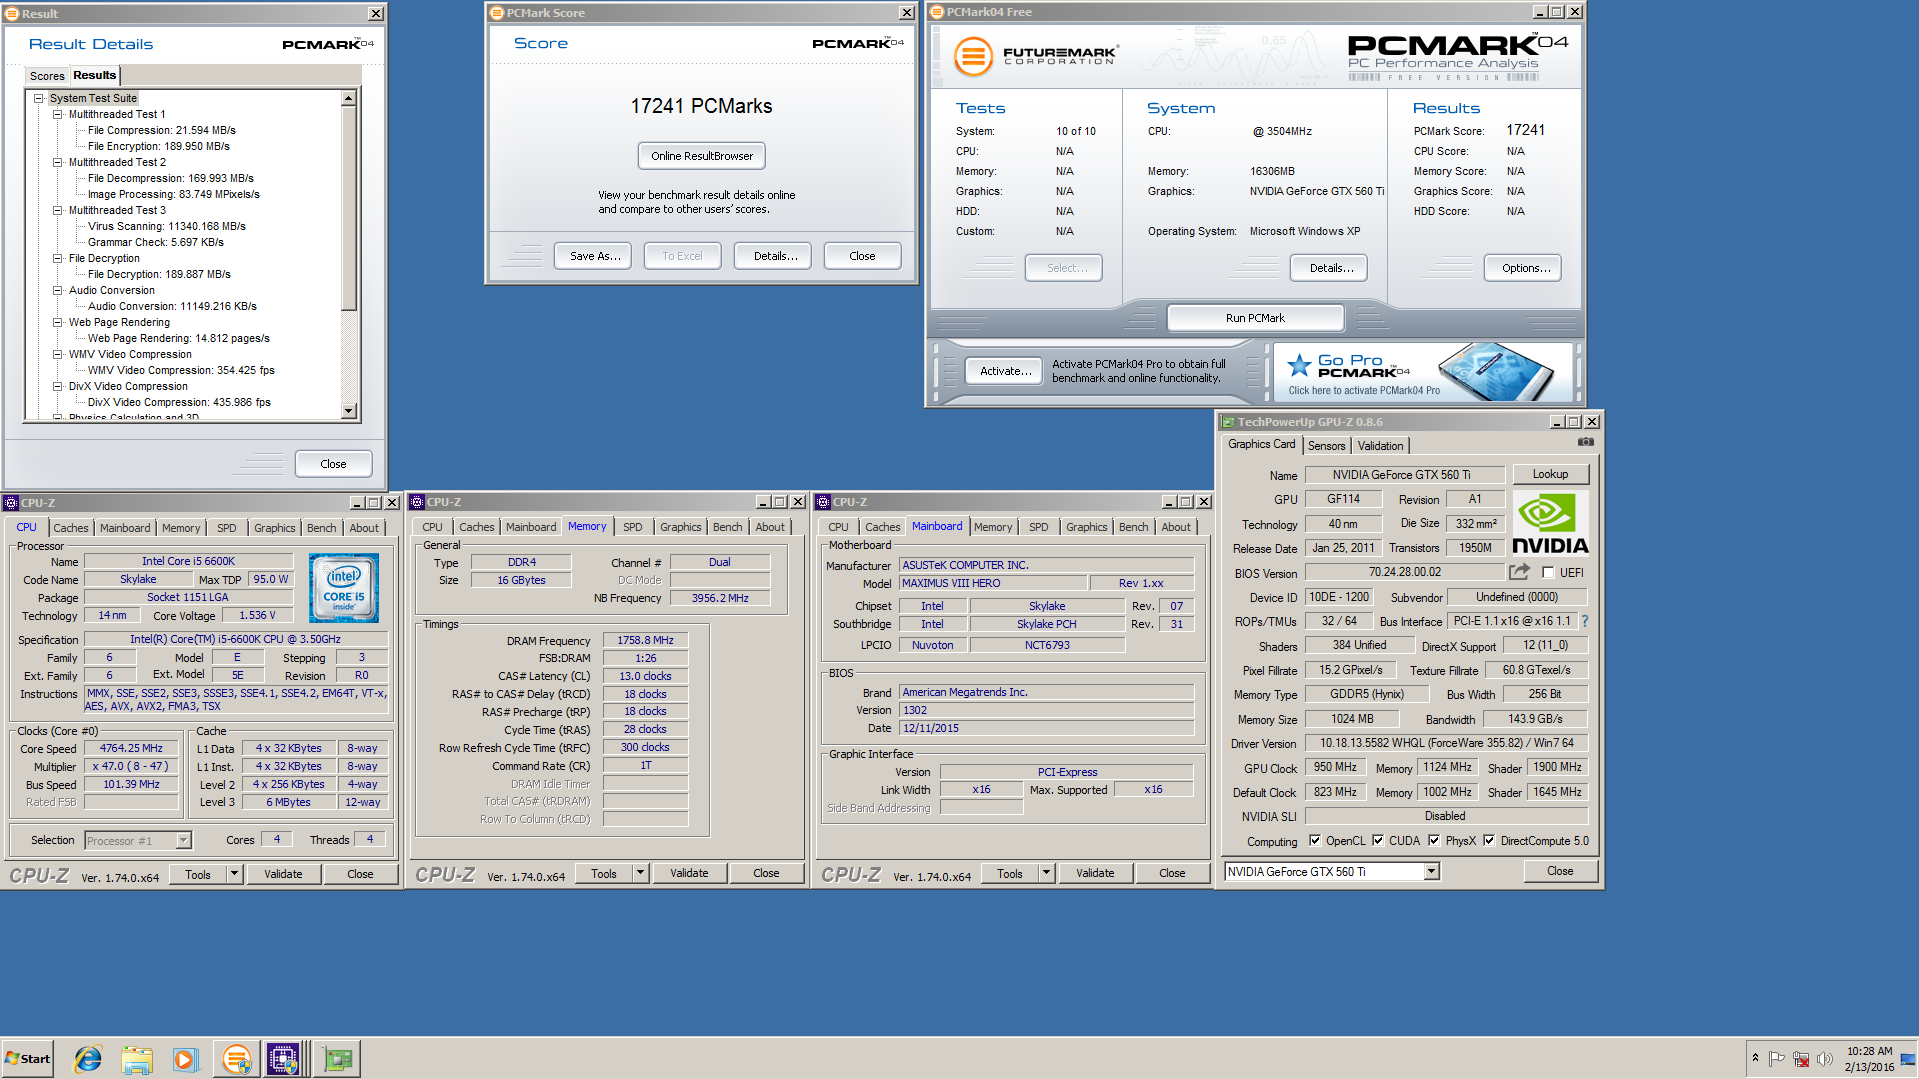Viewport: 1919px width, 1079px height.
Task: Click the taskbar clock showing 10:28 AM
Action: point(1870,1059)
